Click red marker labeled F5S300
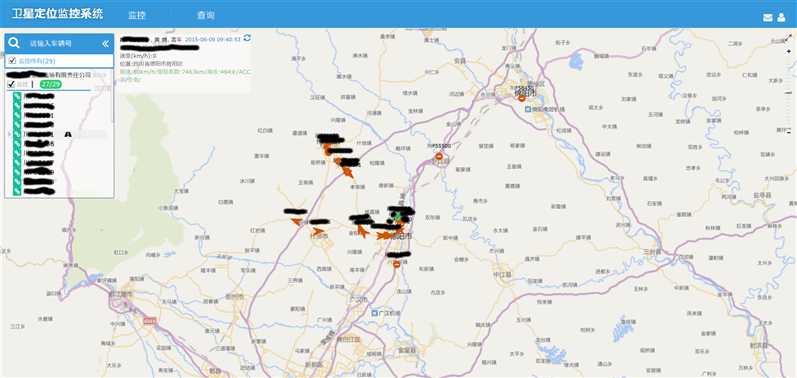 439,155
